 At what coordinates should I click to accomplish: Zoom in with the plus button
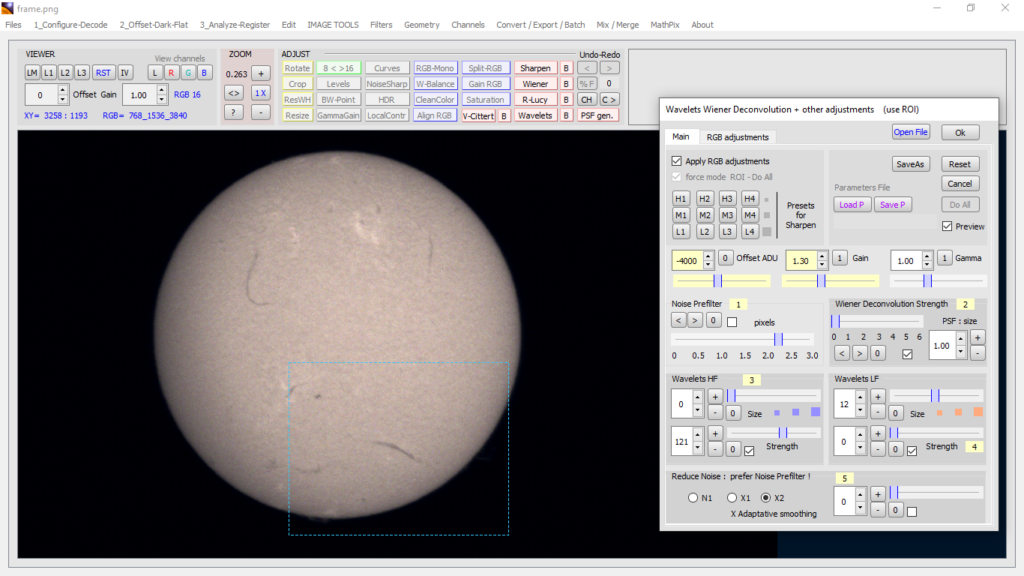[261, 74]
